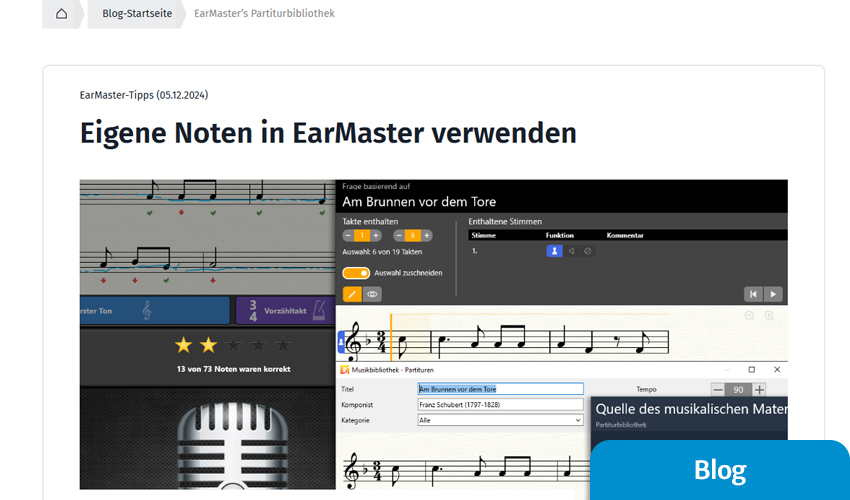
Task: Click the Blog tab at bottom right
Action: pos(719,470)
